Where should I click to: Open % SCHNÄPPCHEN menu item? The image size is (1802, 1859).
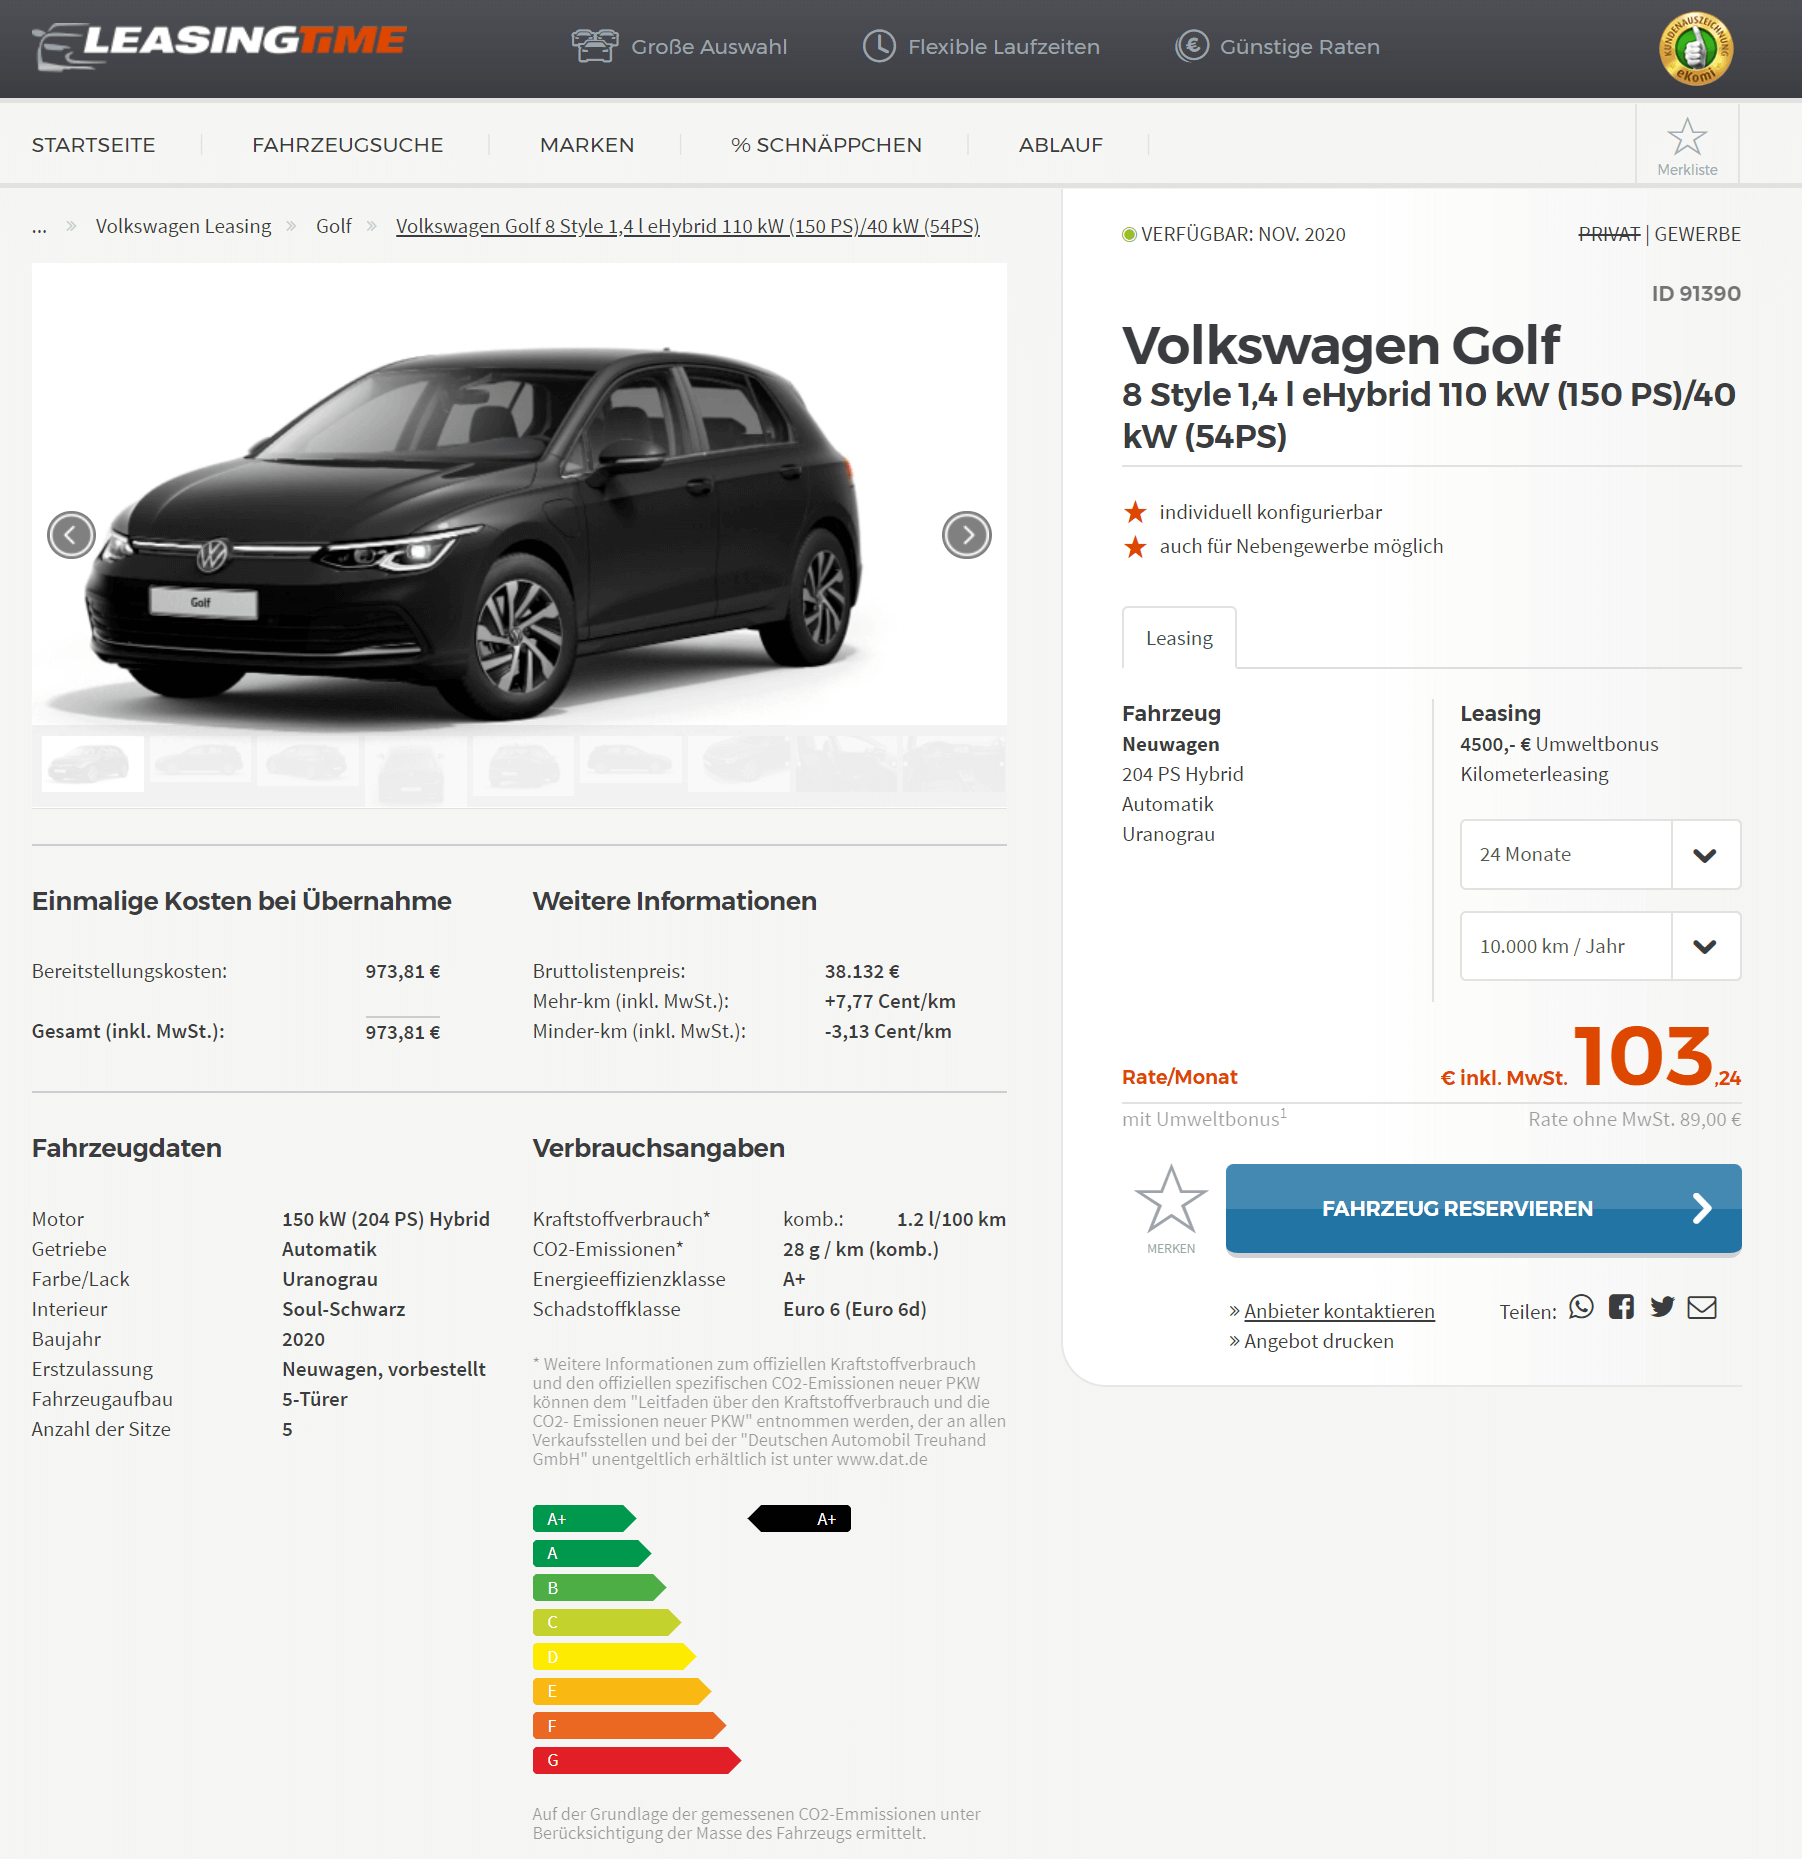point(826,145)
